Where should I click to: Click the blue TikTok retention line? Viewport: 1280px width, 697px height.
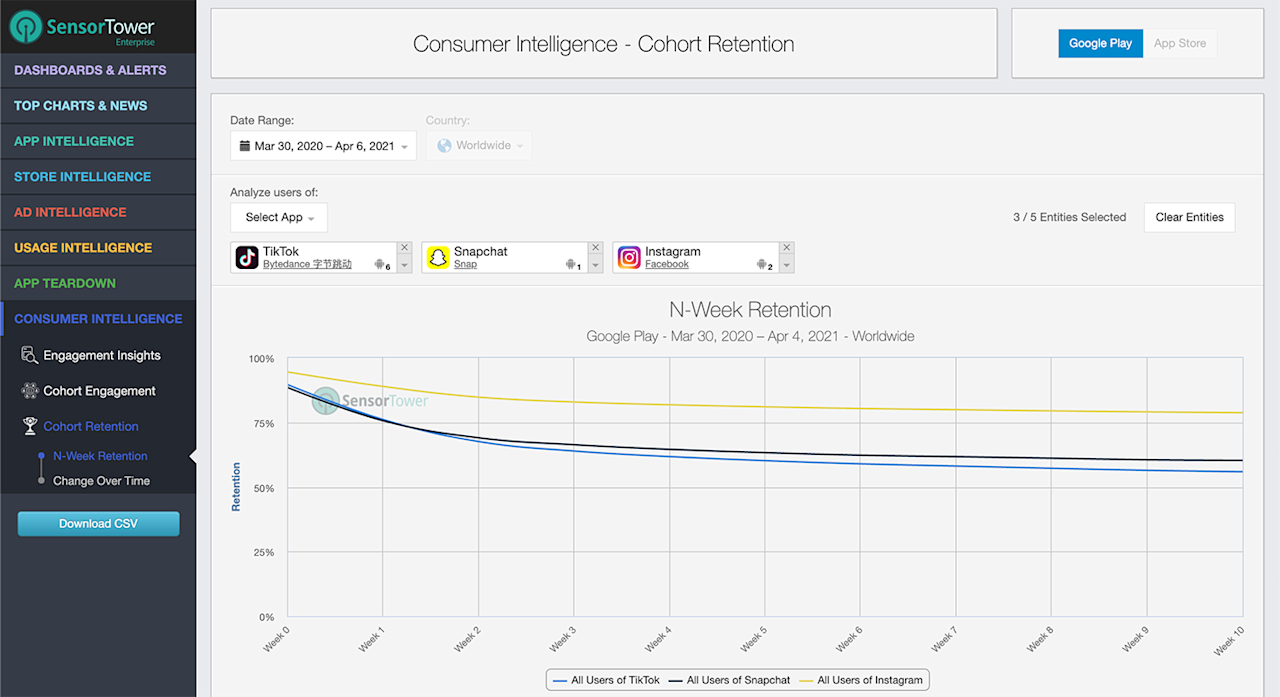765,460
